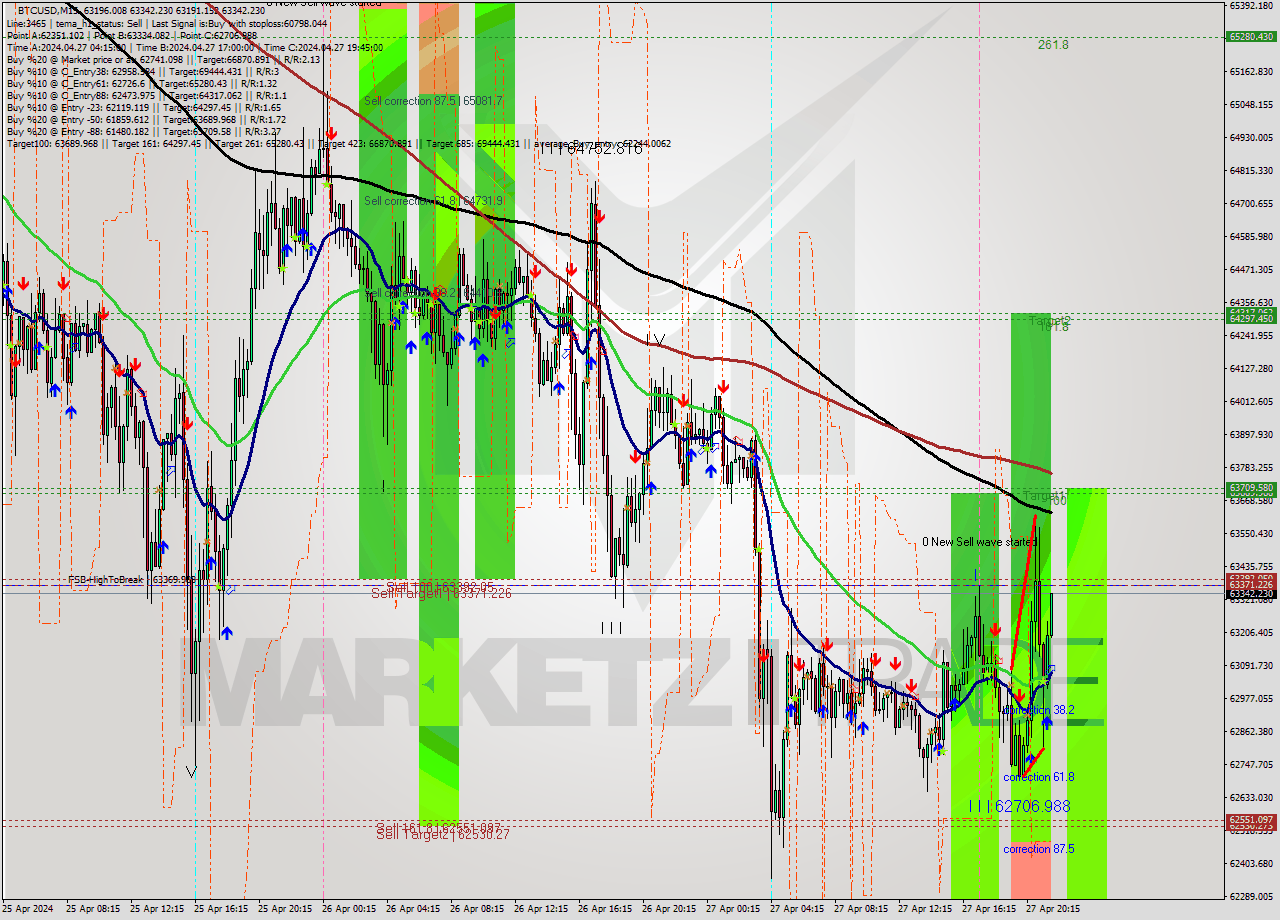This screenshot has height=920, width=1280.
Task: Click the 63897.930 price axis label
Action: (x=1250, y=434)
